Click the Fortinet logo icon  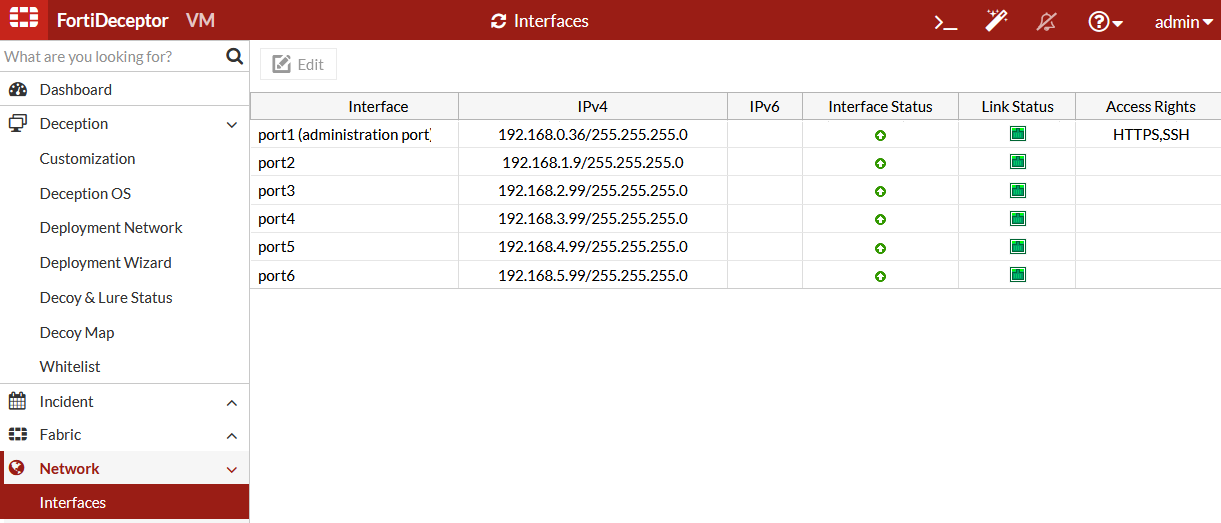24,20
